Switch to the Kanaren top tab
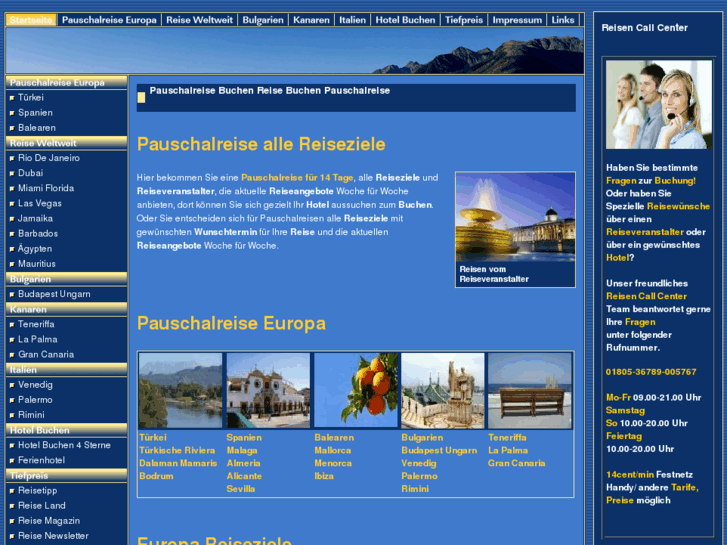This screenshot has height=545, width=727. (311, 20)
